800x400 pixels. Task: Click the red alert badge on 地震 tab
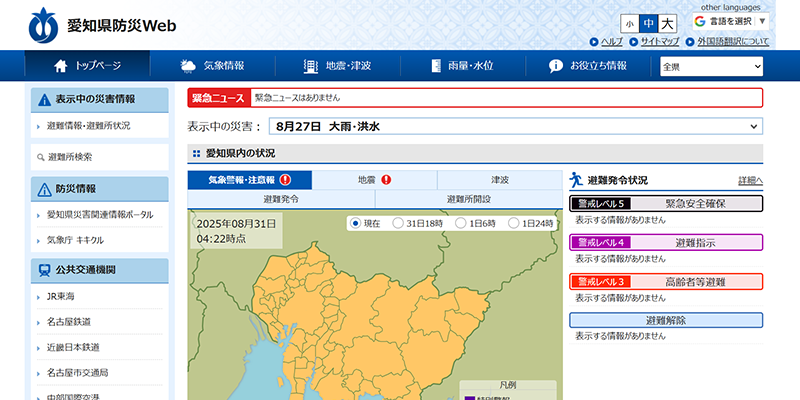pyautogui.click(x=386, y=180)
